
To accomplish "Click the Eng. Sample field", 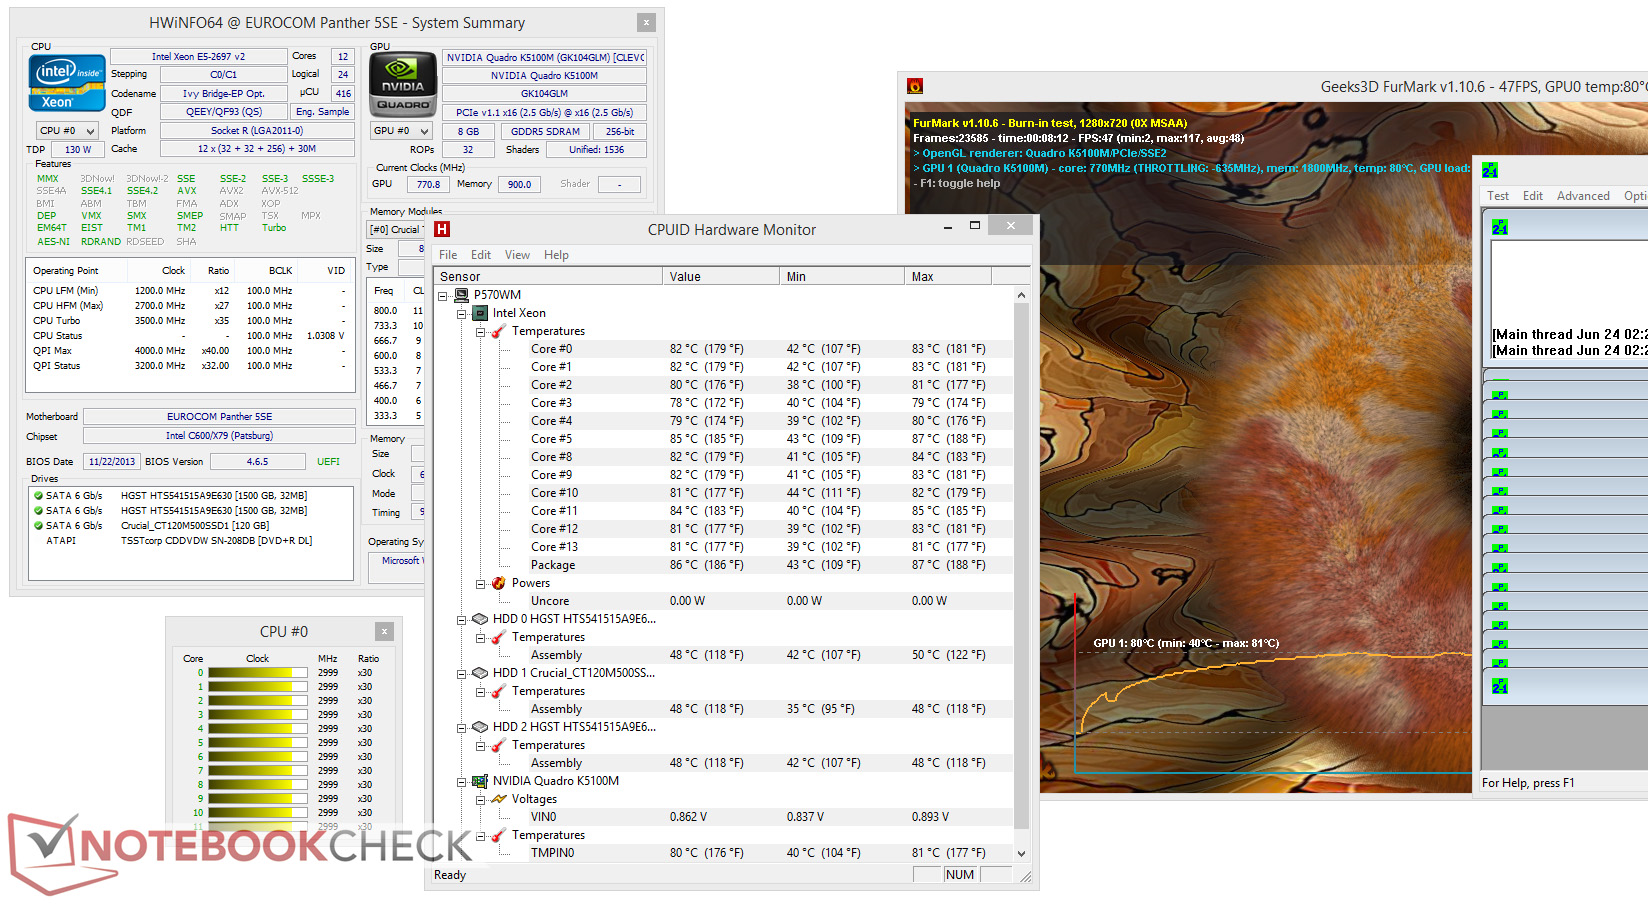I will pyautogui.click(x=322, y=112).
